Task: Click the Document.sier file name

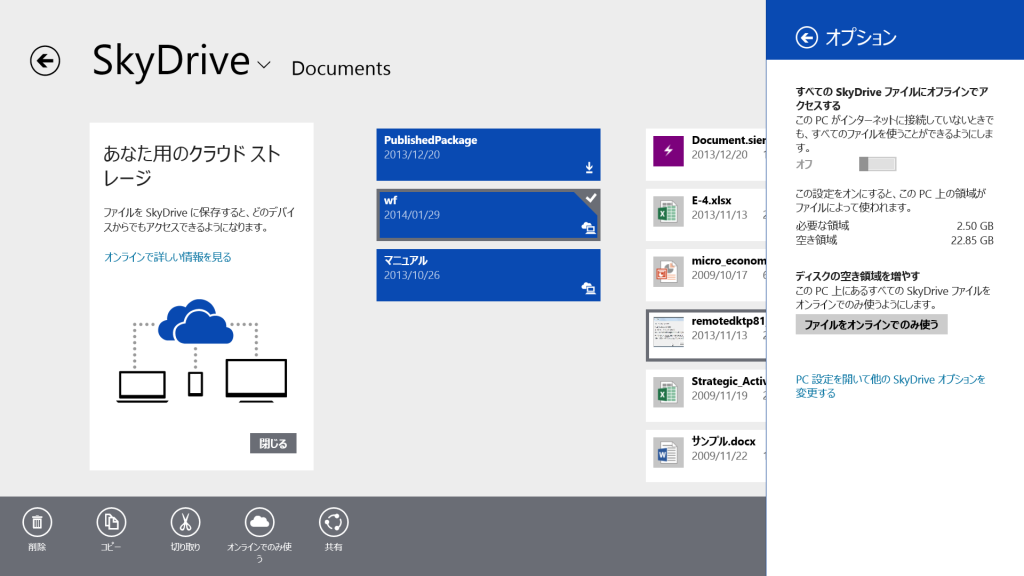Action: (x=728, y=140)
